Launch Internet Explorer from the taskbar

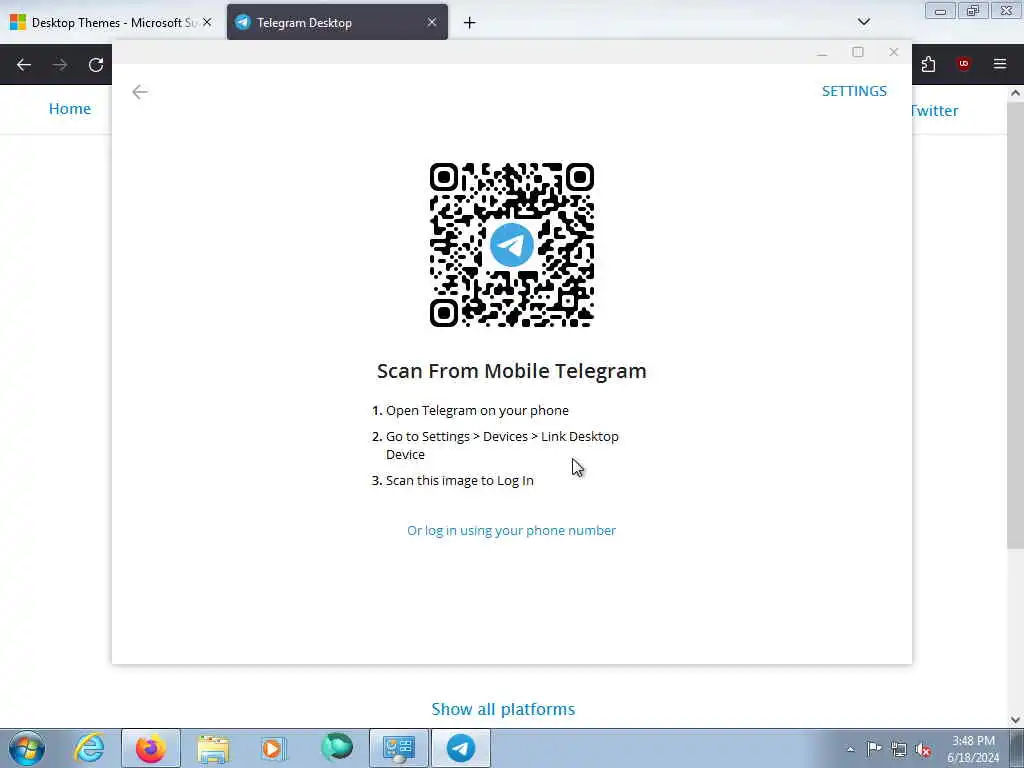[x=89, y=748]
